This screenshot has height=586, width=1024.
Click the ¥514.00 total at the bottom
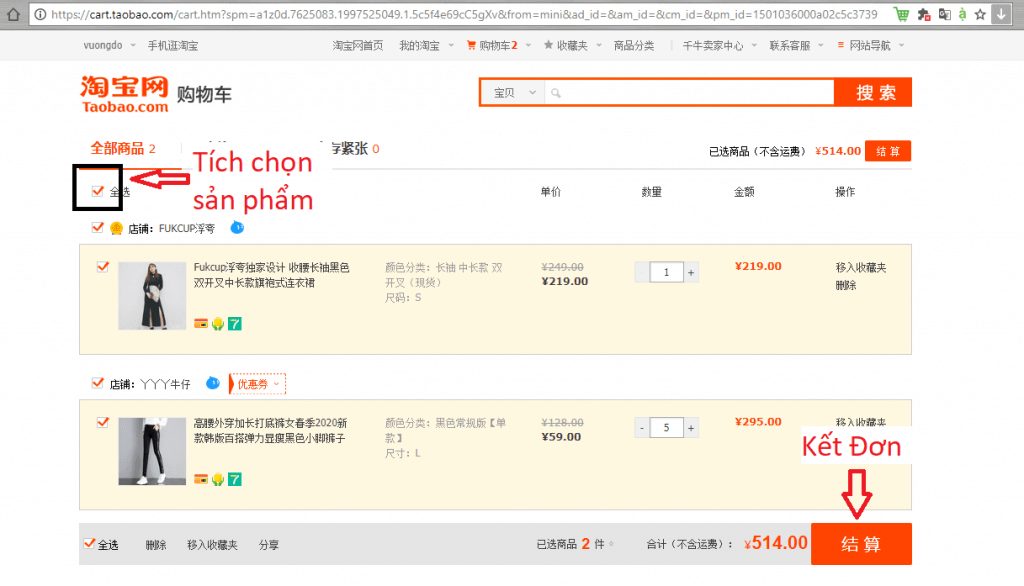776,542
